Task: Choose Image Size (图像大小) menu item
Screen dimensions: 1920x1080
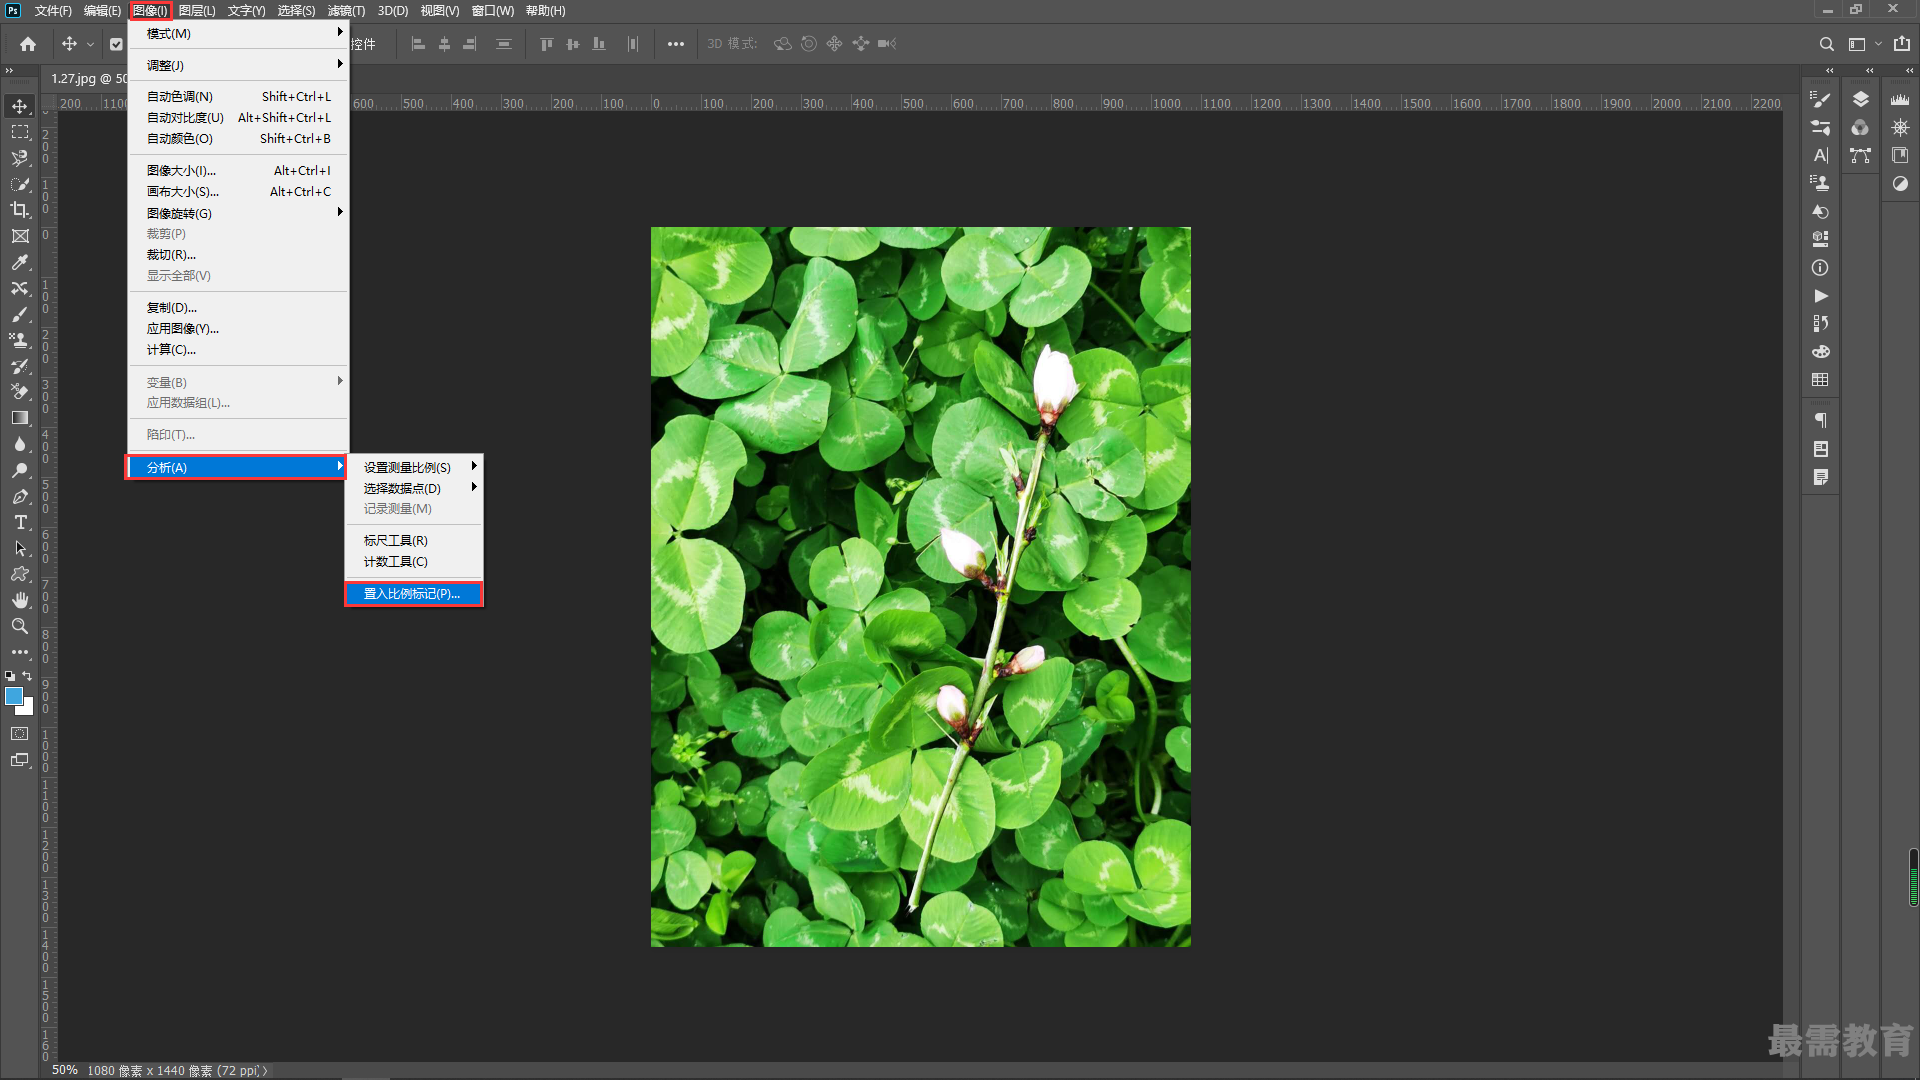Action: coord(238,171)
